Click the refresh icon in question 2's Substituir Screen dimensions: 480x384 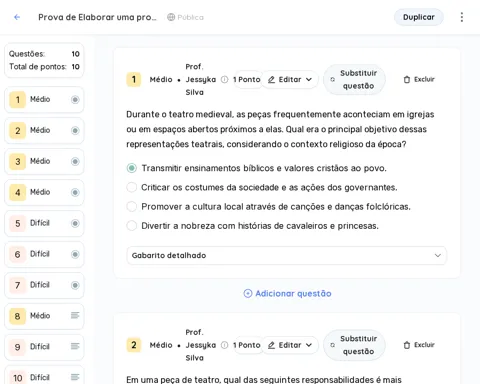(x=332, y=345)
